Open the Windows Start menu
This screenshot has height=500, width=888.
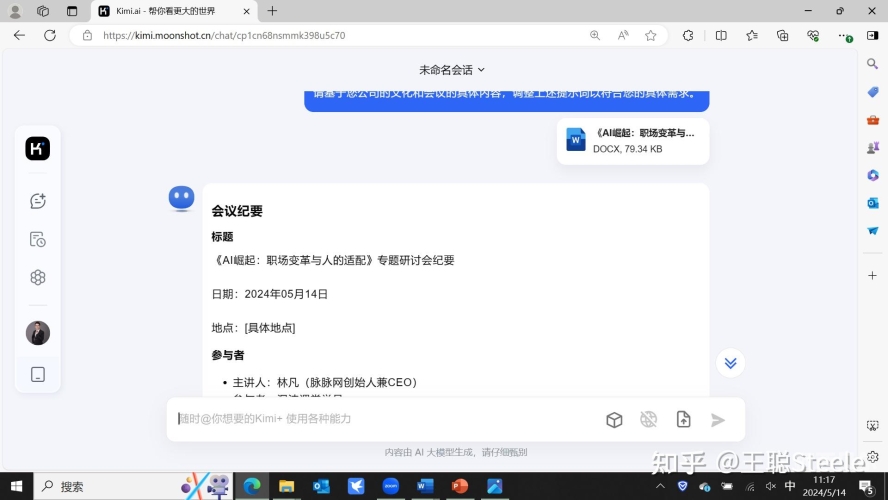coord(16,486)
